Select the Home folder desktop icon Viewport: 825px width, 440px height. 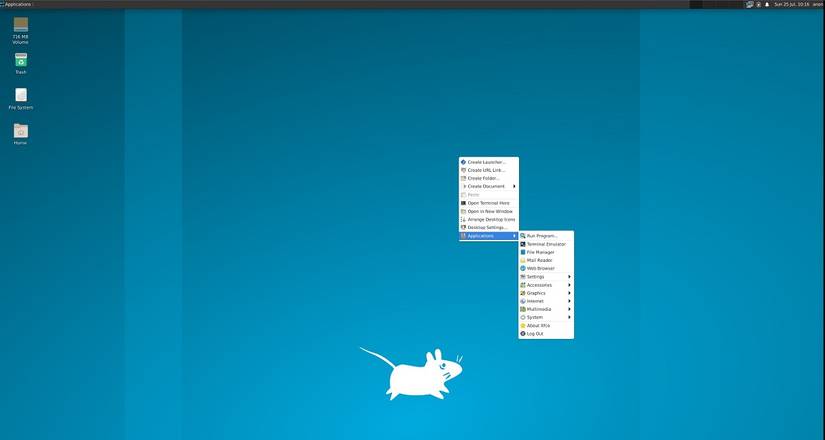coord(21,134)
